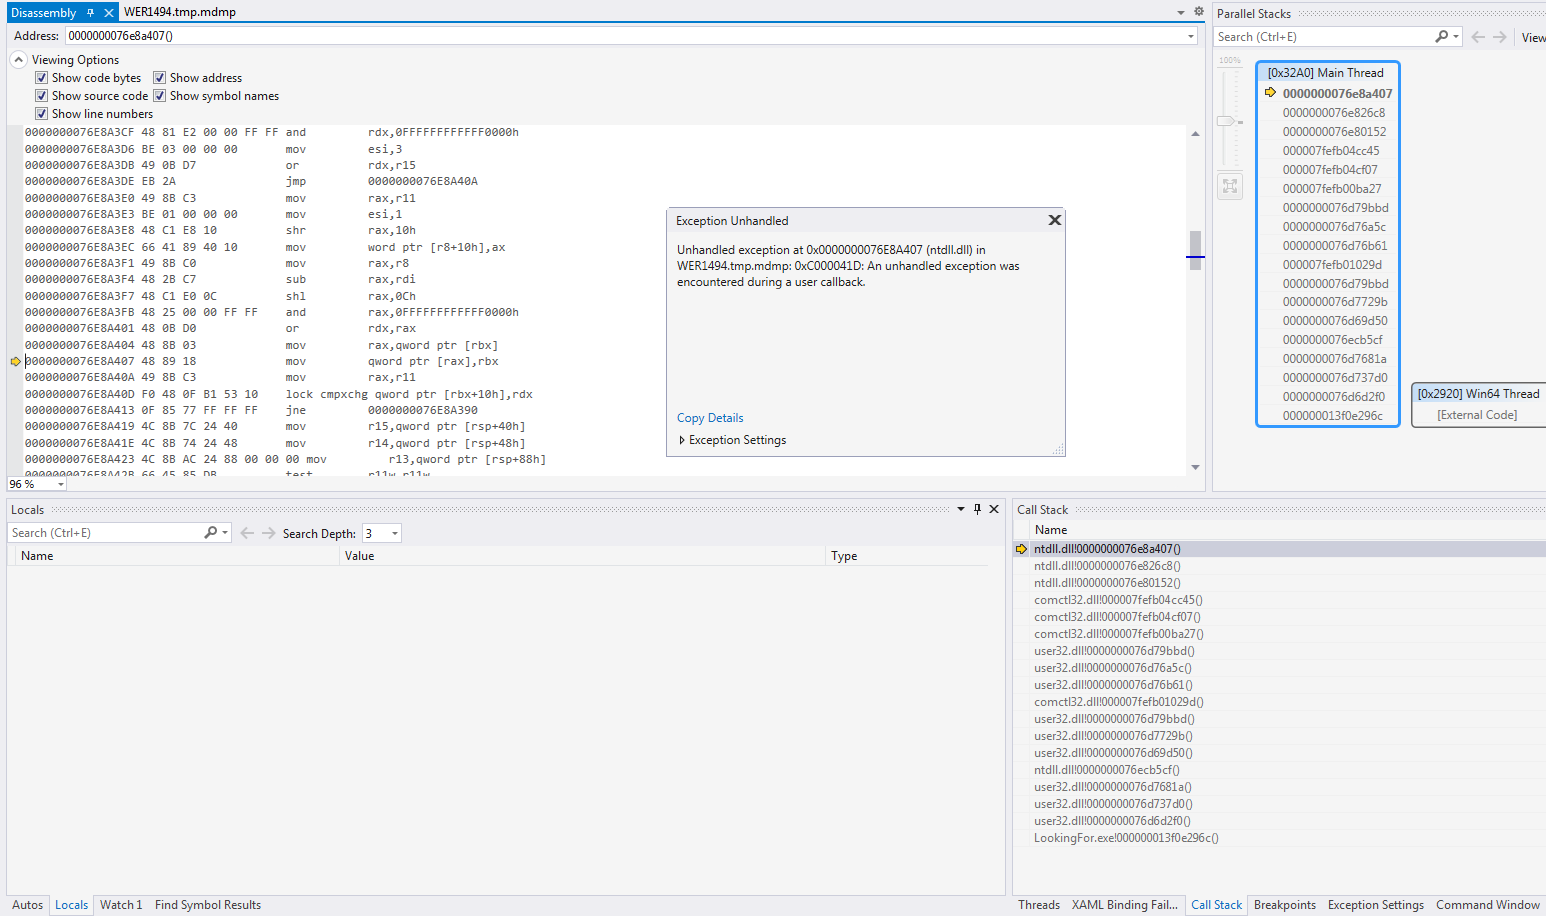Image resolution: width=1546 pixels, height=916 pixels.
Task: Close the Disassembly tab
Action: [109, 13]
